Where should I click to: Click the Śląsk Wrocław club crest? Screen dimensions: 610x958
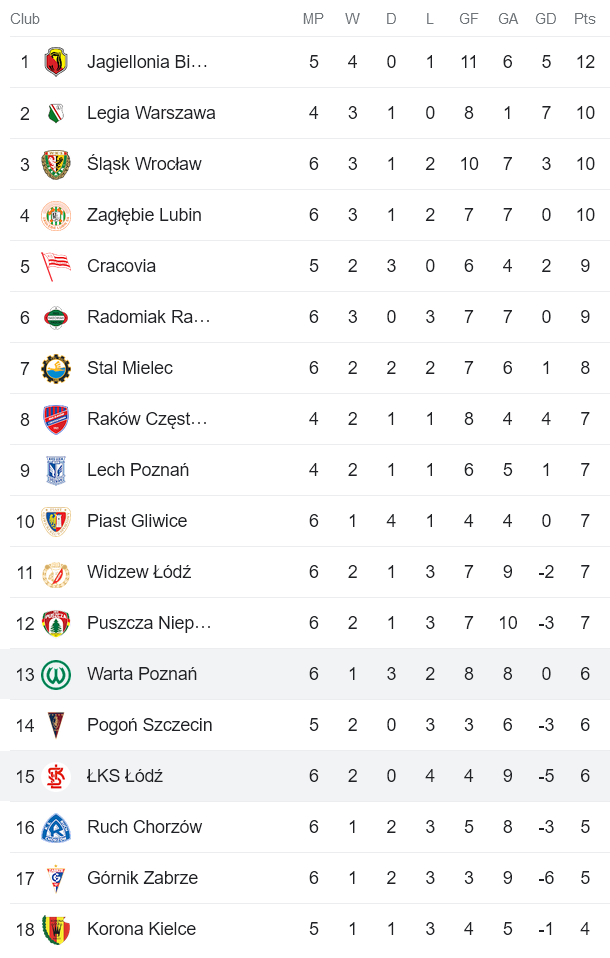pos(58,163)
